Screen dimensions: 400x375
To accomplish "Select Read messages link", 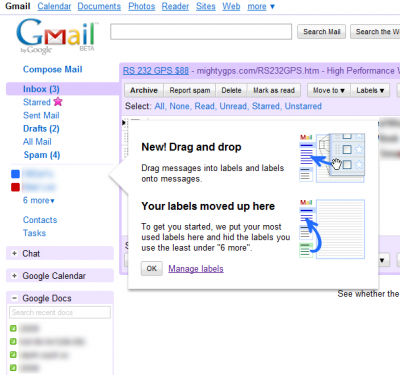I will click(205, 106).
